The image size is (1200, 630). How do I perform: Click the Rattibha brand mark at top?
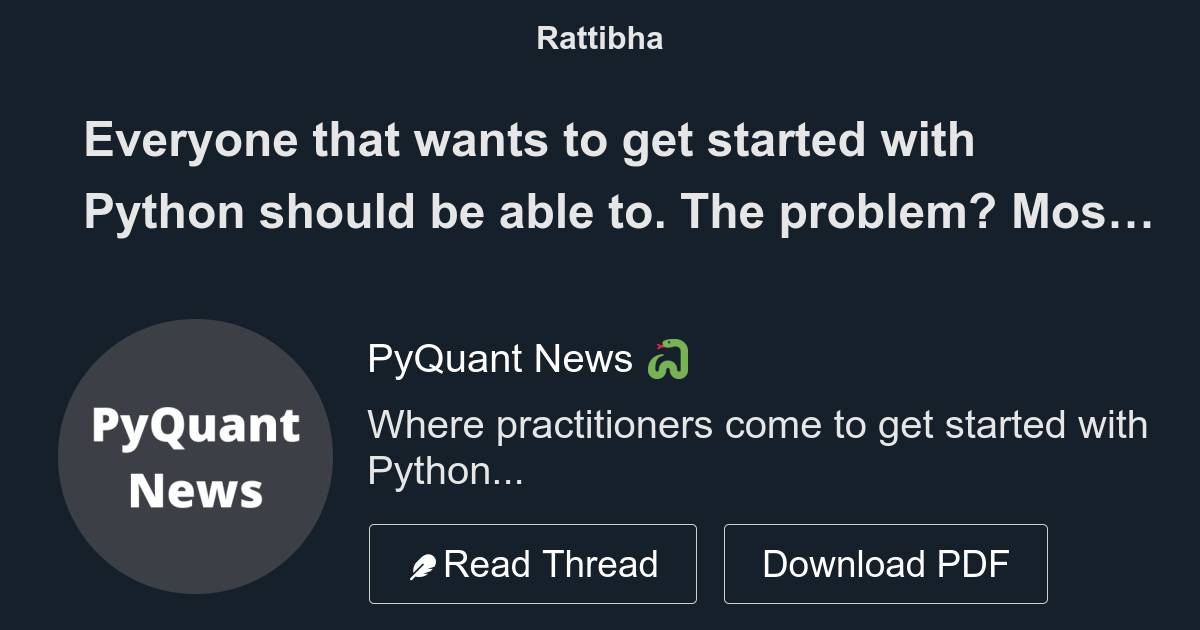pyautogui.click(x=599, y=38)
